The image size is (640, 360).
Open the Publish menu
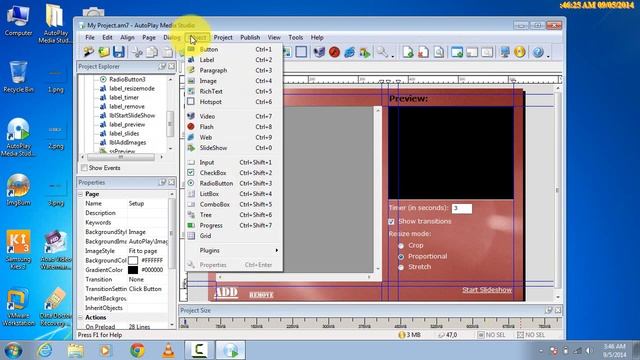tap(250, 37)
